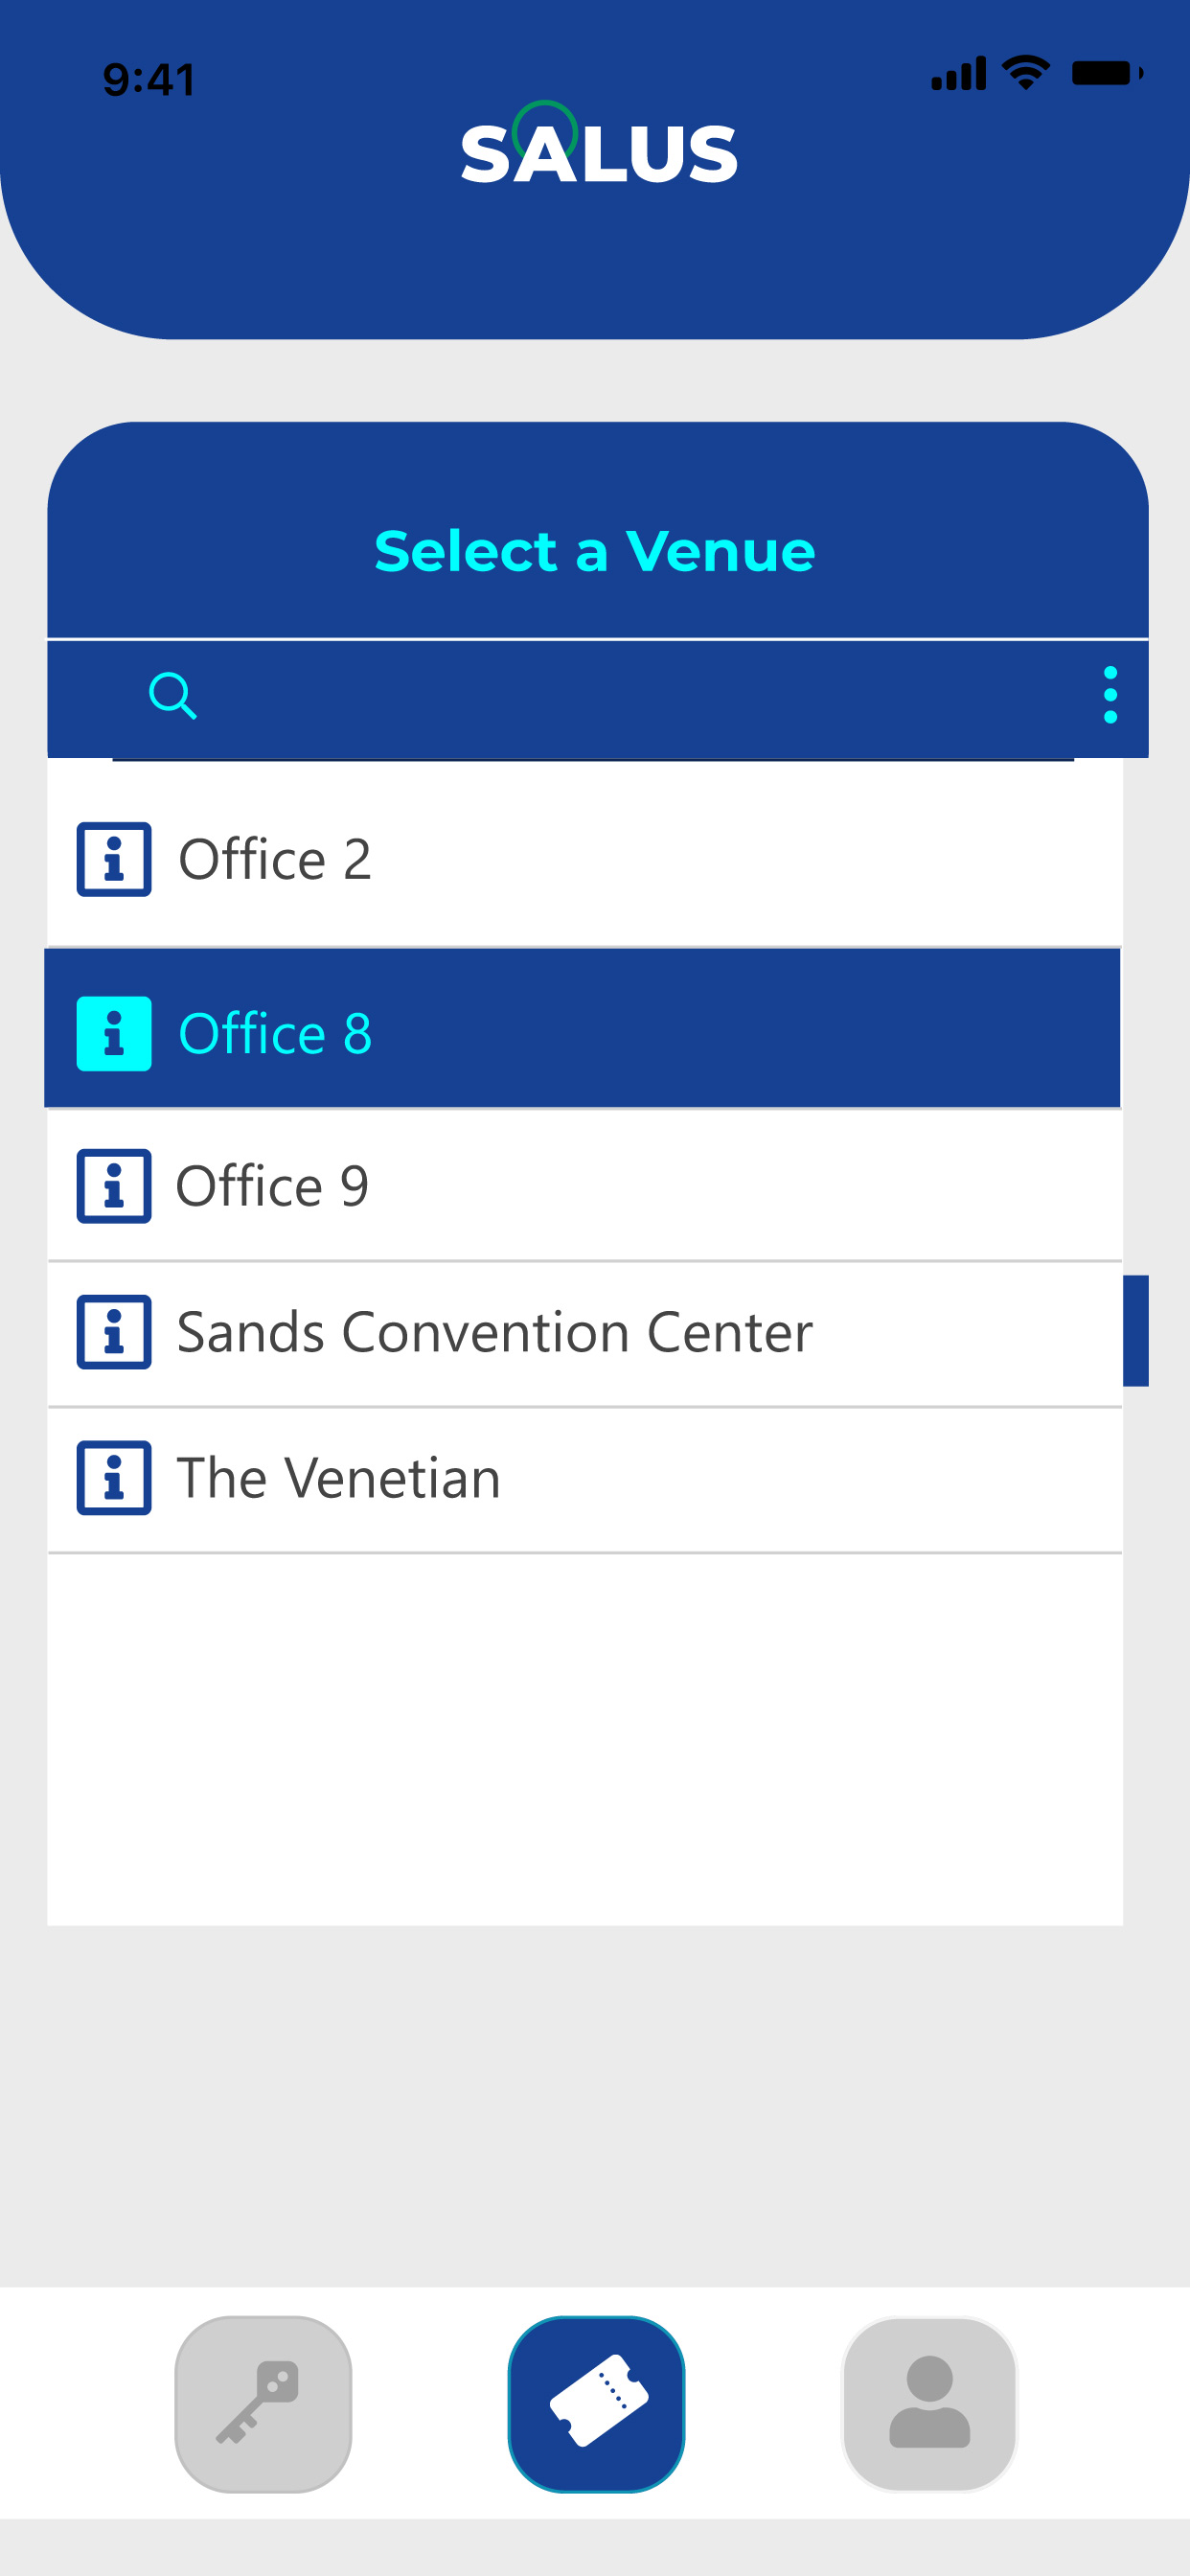Click the search magnifier icon
The width and height of the screenshot is (1190, 2576).
coord(172,695)
